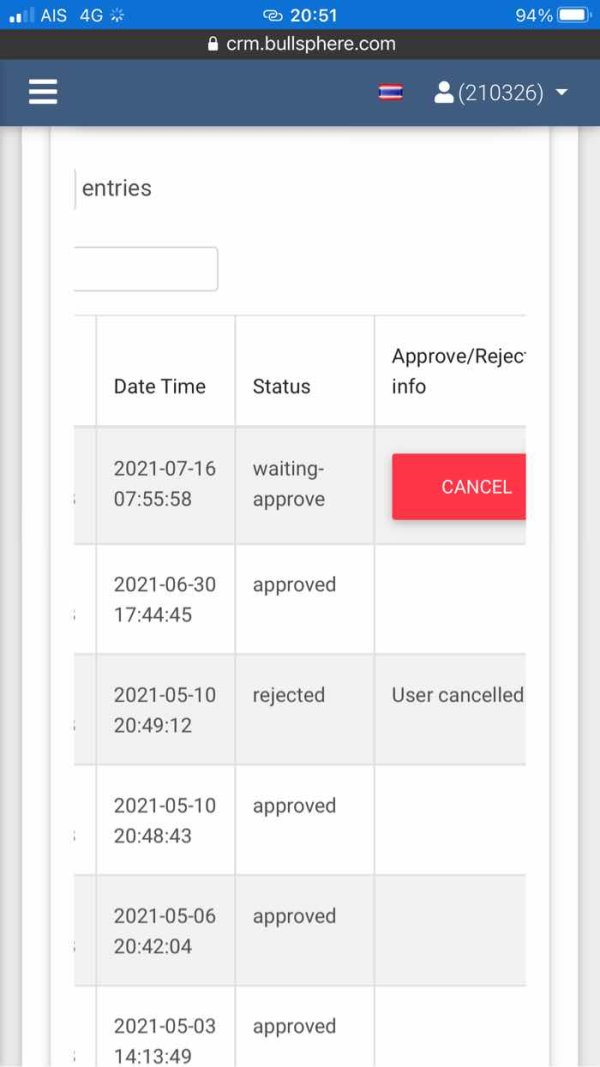
Task: Click Approve/Reject info column header
Action: pyautogui.click(x=456, y=371)
